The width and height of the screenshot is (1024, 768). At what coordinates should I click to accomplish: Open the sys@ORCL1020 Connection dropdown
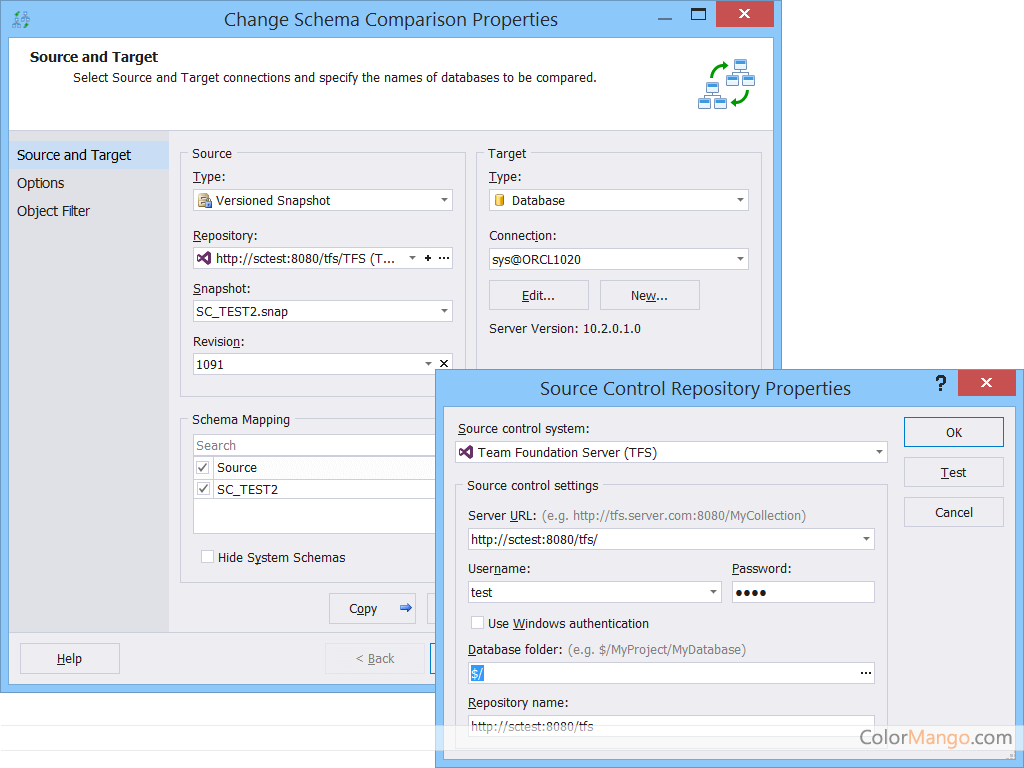pyautogui.click(x=739, y=258)
